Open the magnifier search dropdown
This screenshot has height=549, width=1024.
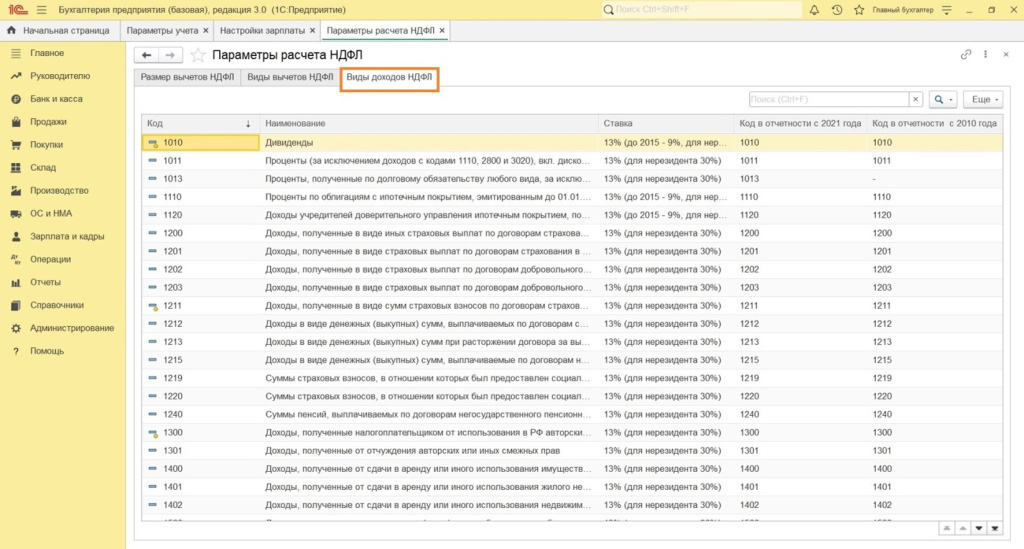click(943, 100)
